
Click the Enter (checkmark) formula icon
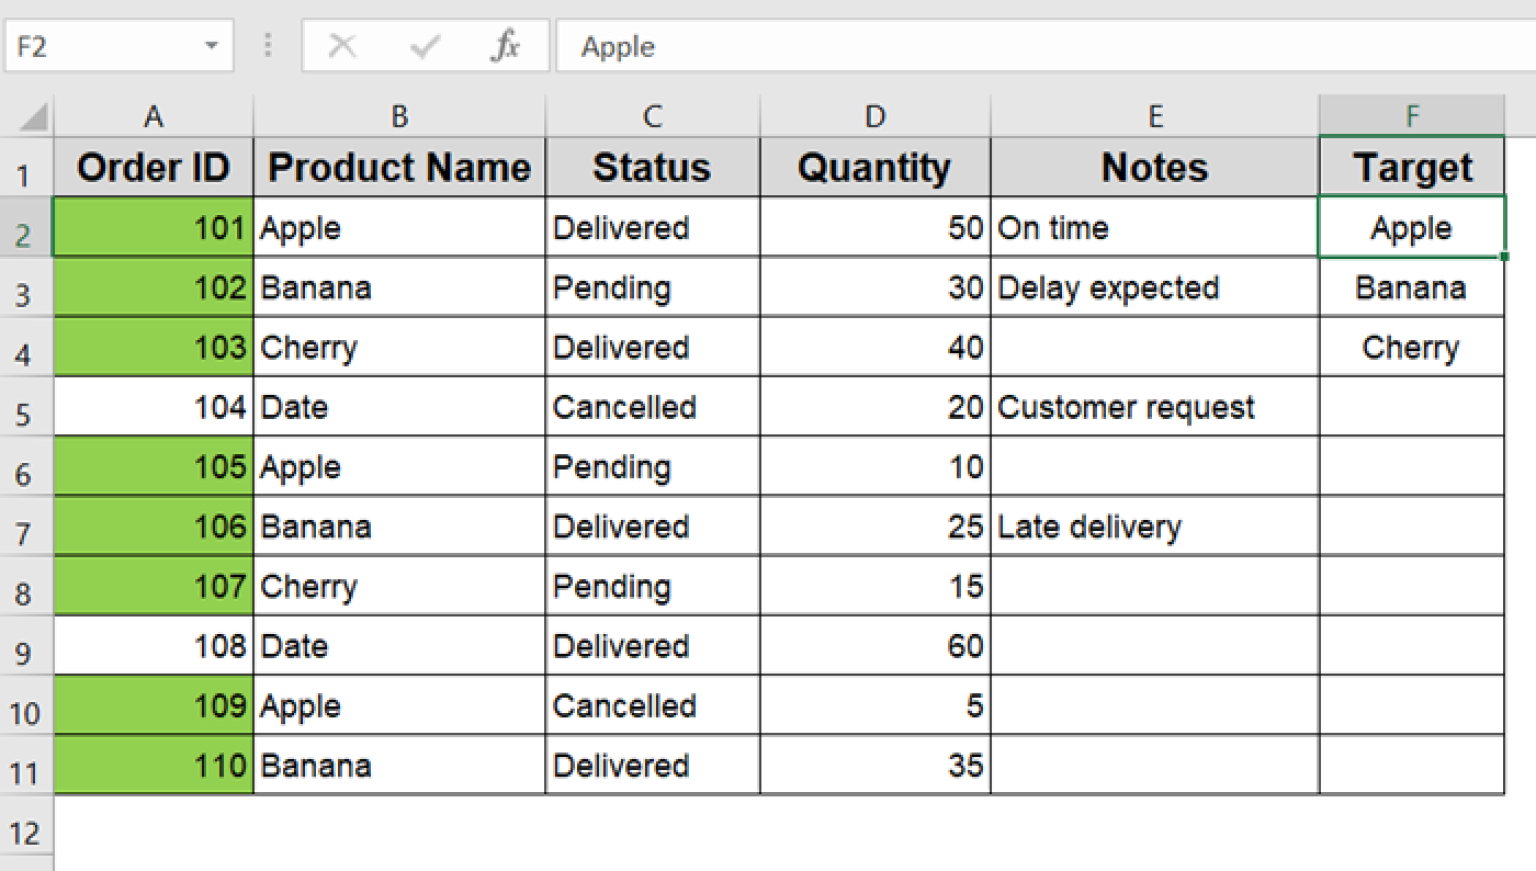424,45
